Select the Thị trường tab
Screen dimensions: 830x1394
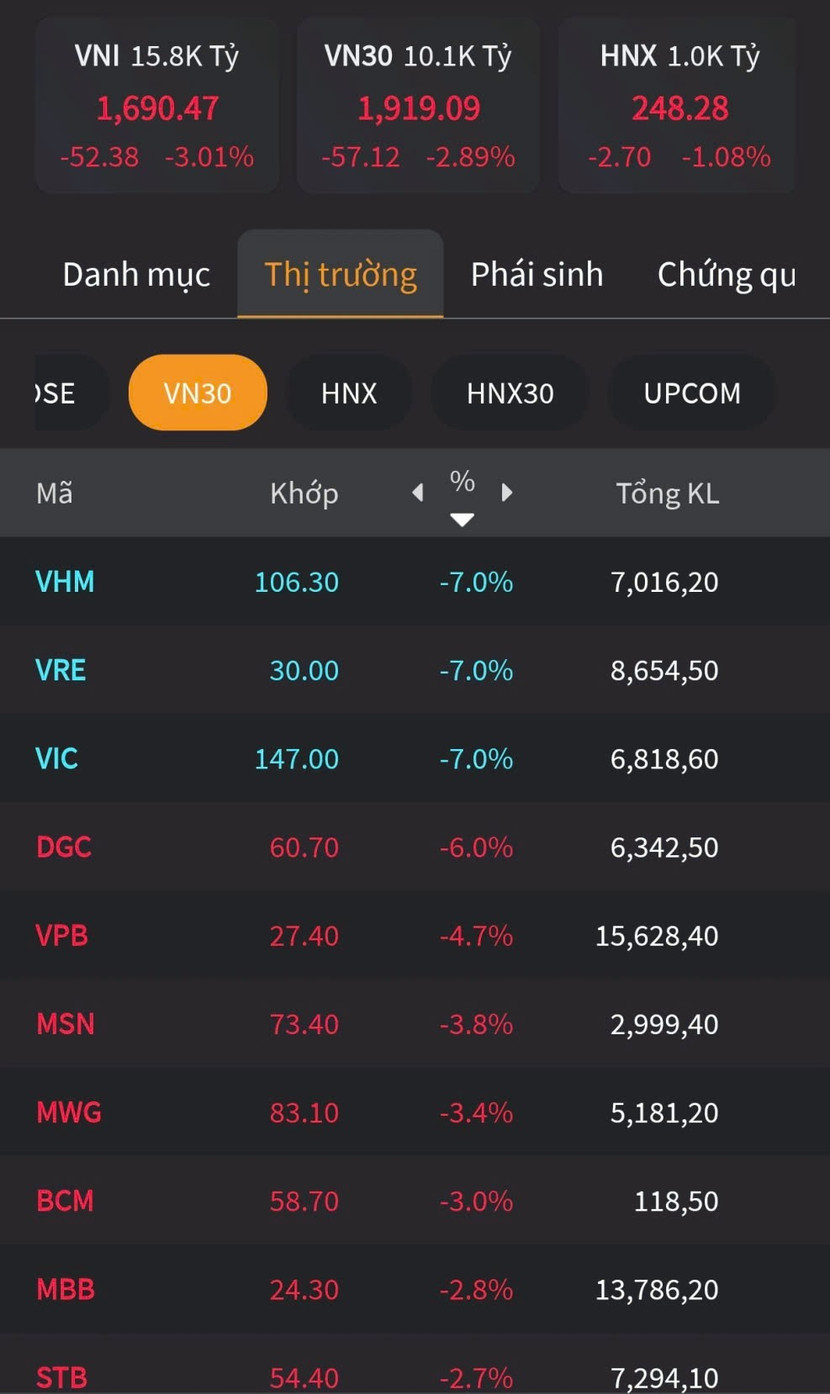click(x=340, y=275)
